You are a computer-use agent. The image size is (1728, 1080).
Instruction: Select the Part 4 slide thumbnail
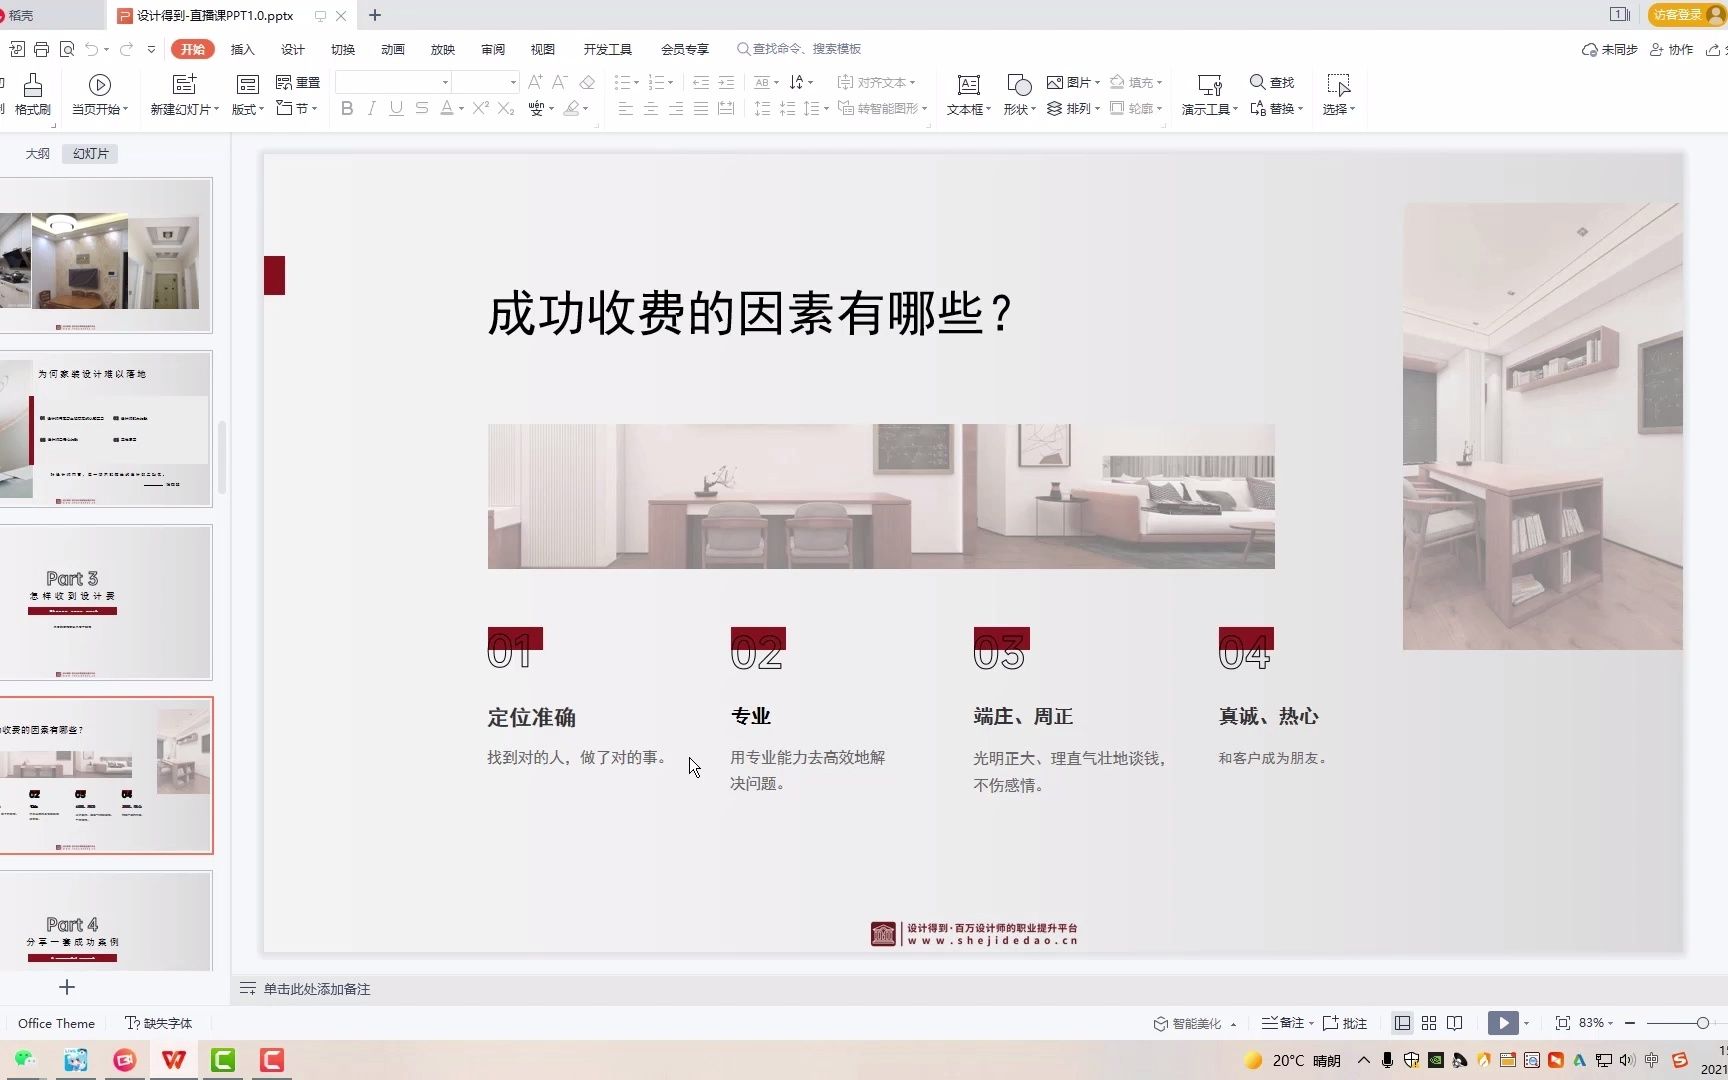[107, 922]
